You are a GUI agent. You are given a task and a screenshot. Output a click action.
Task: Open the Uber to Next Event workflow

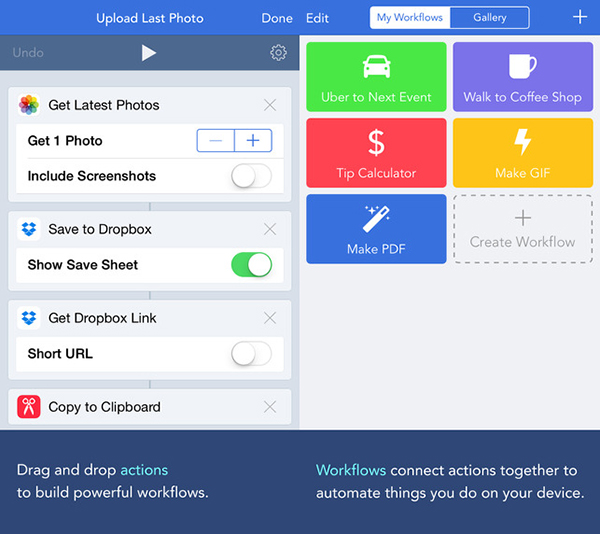click(376, 77)
